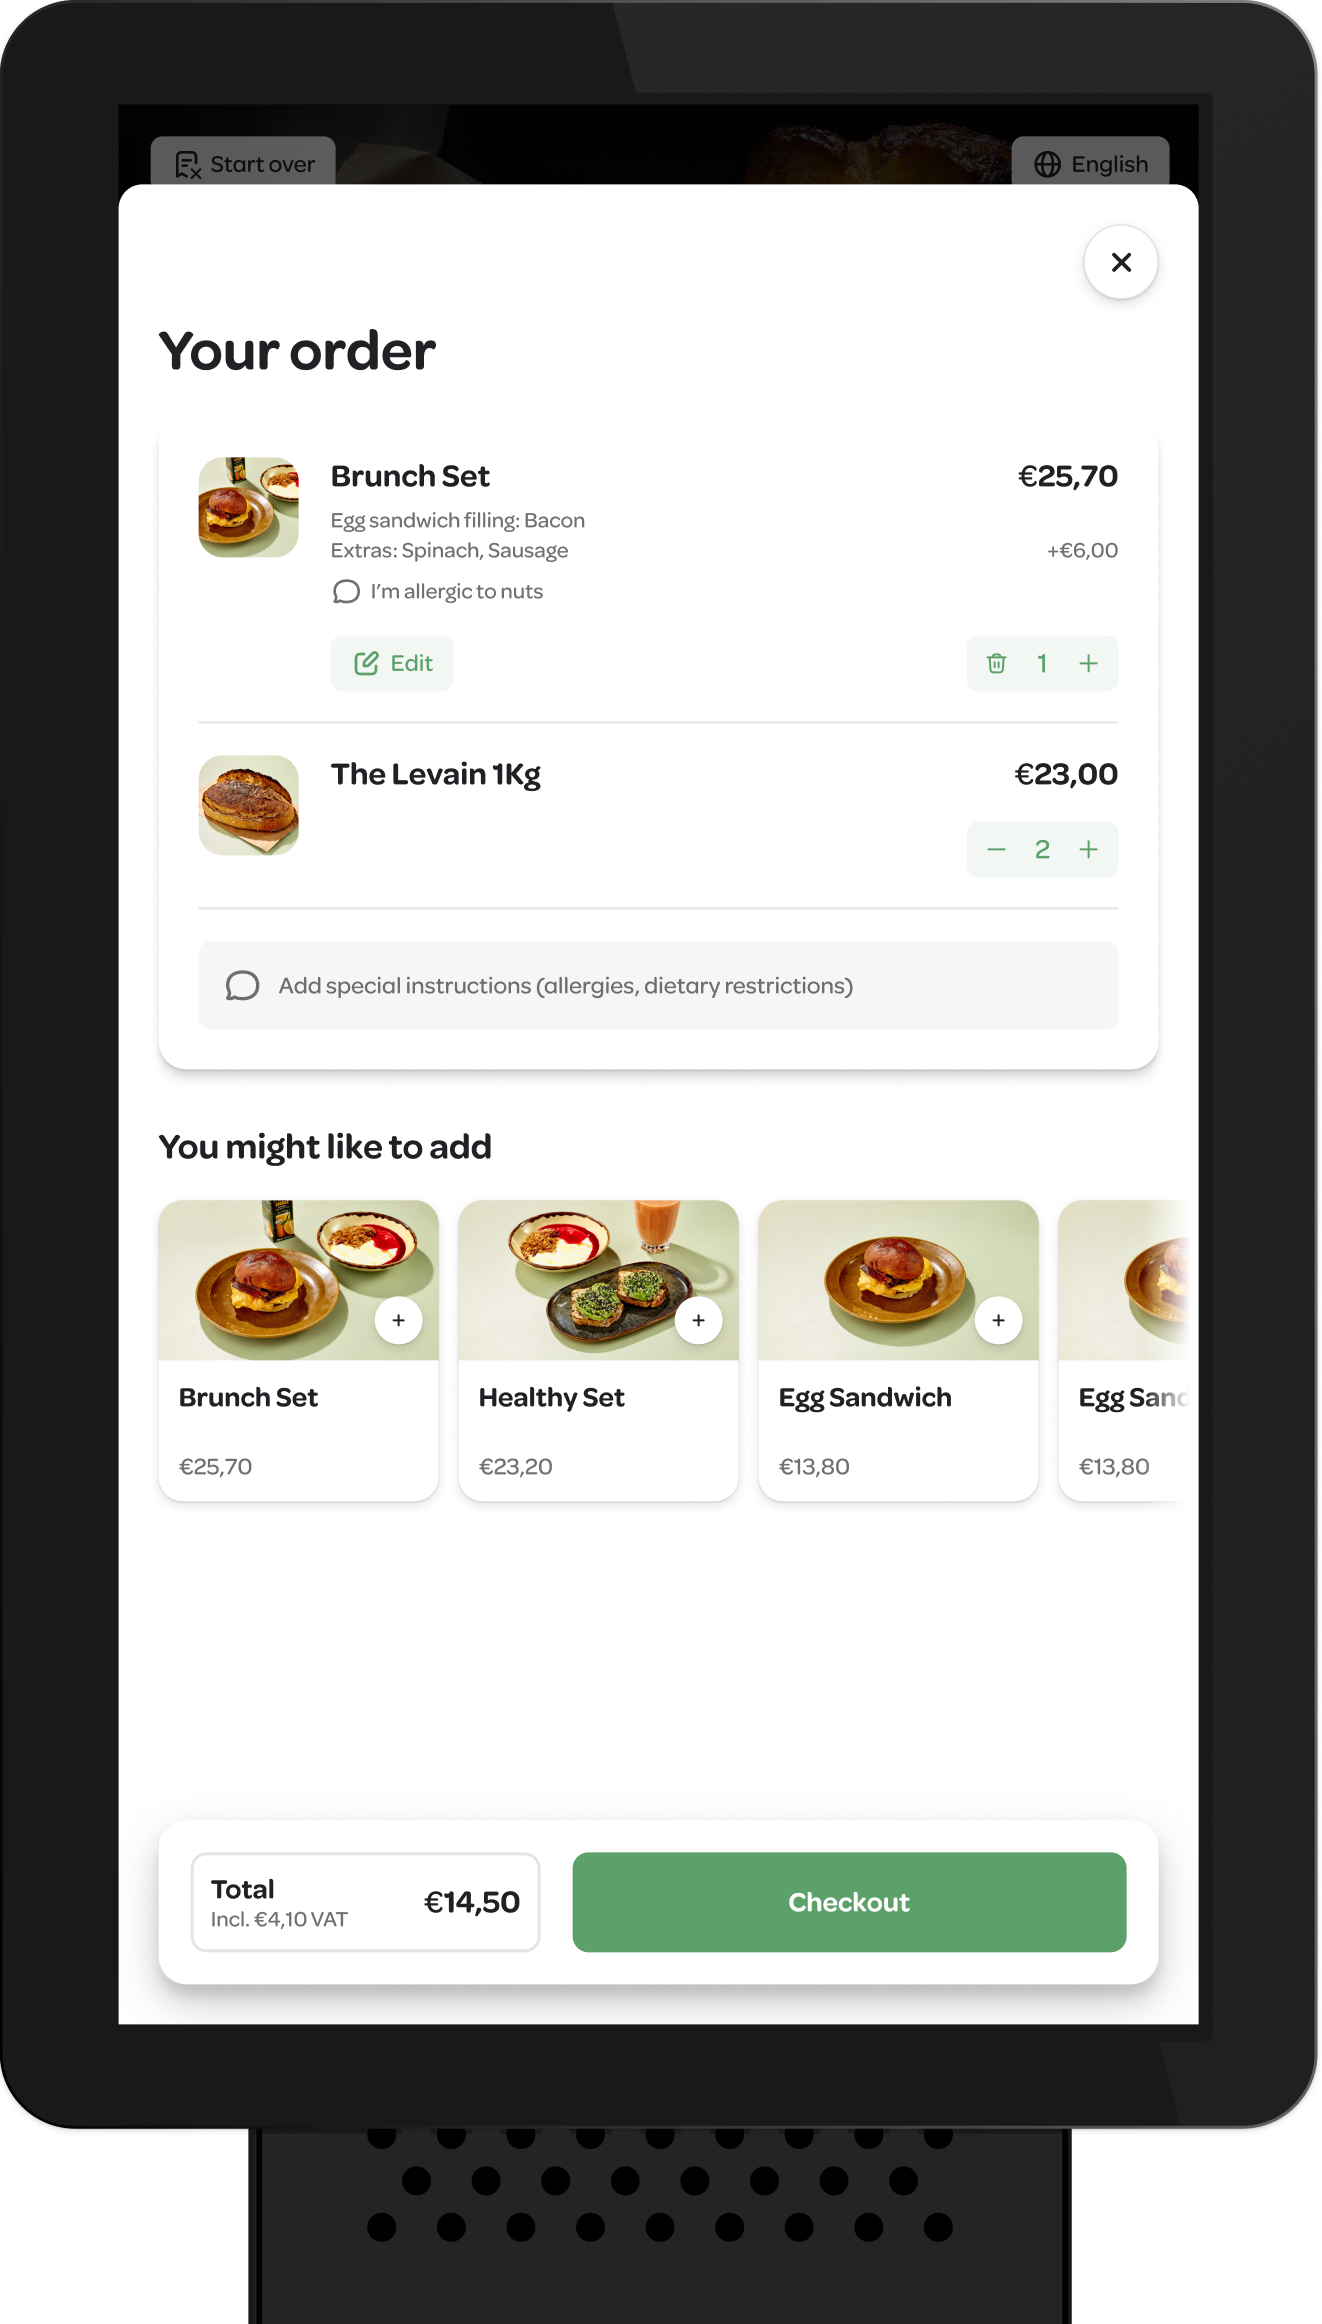Open The Levain 1Kg bread thumbnail
Screen dimensions: 1322x2324
point(248,805)
